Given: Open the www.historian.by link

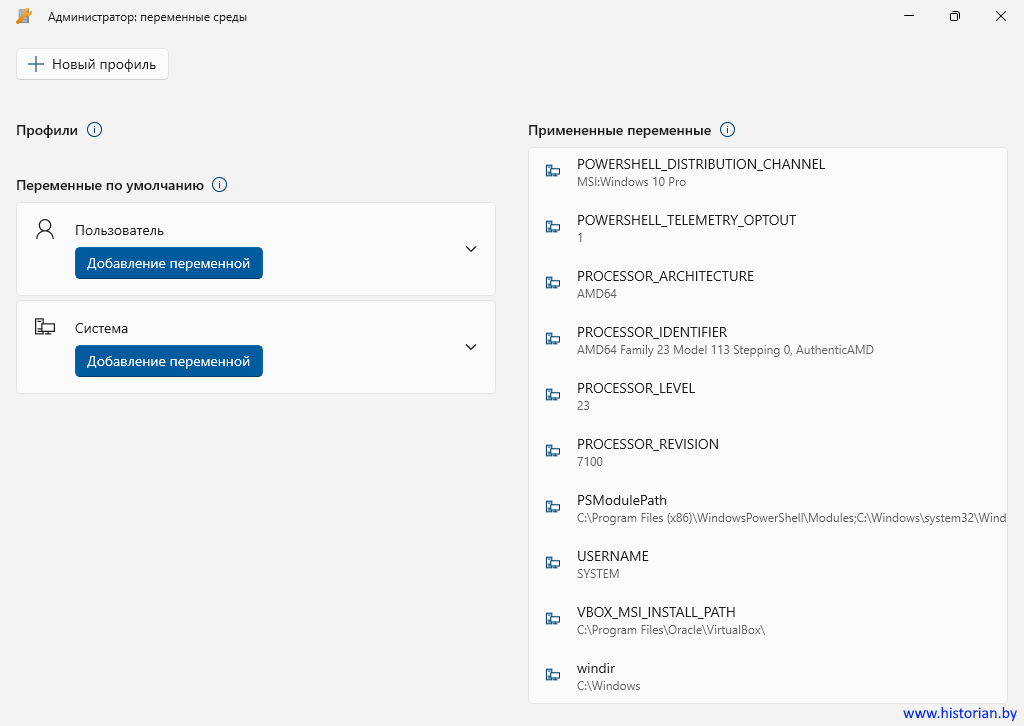Looking at the screenshot, I should pos(959,713).
